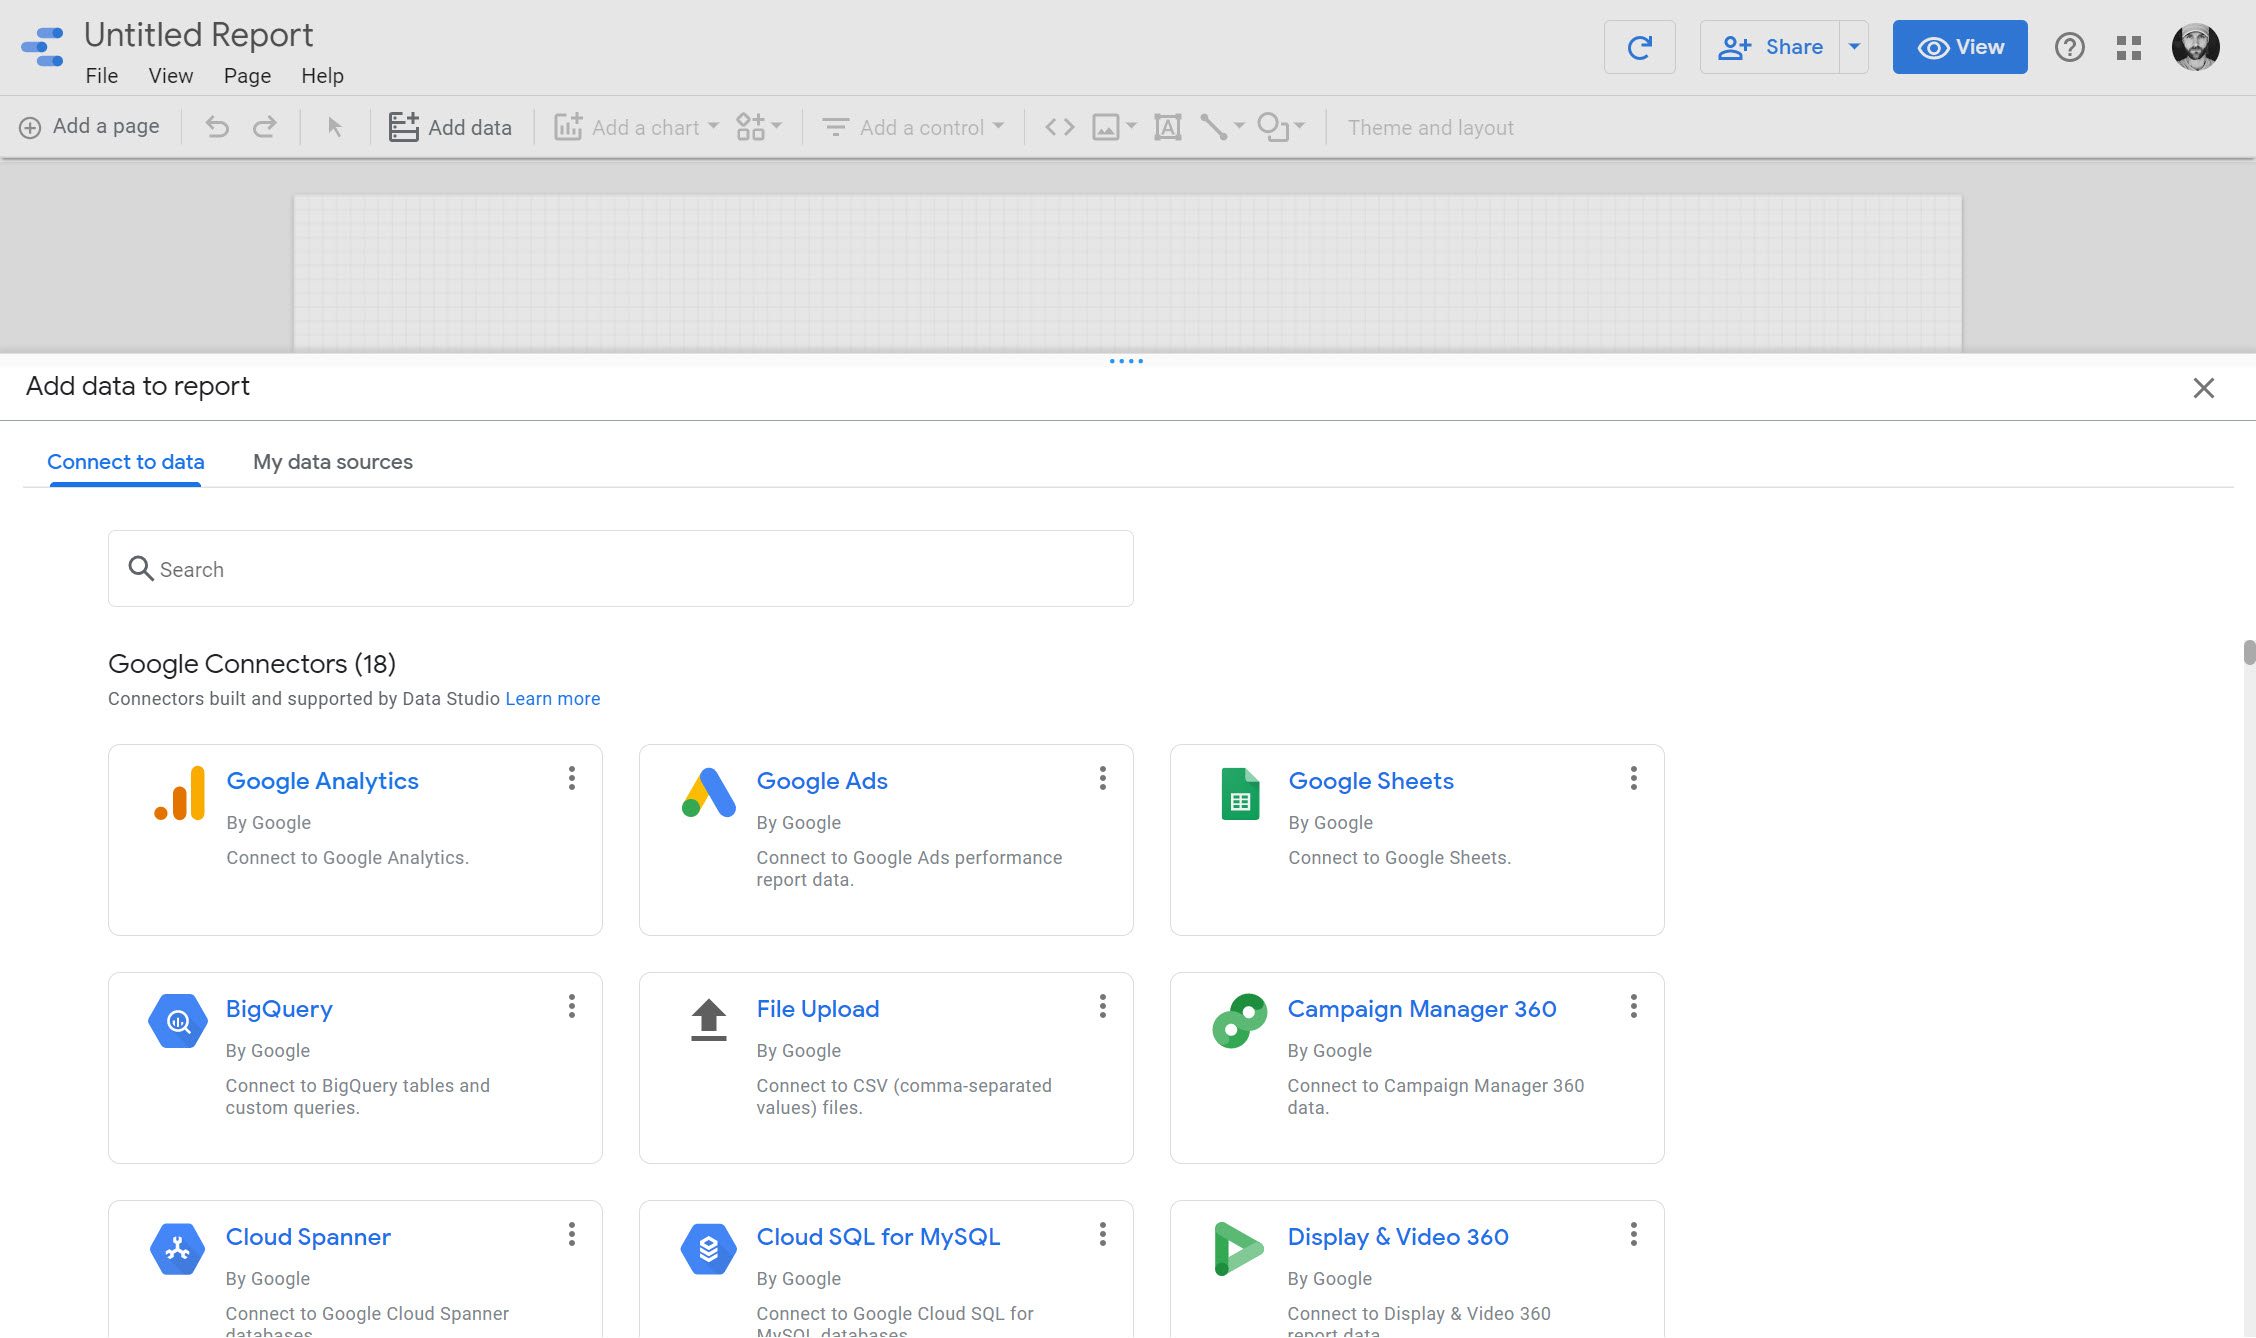Follow the Learn more link
2256x1338 pixels.
[x=552, y=699]
